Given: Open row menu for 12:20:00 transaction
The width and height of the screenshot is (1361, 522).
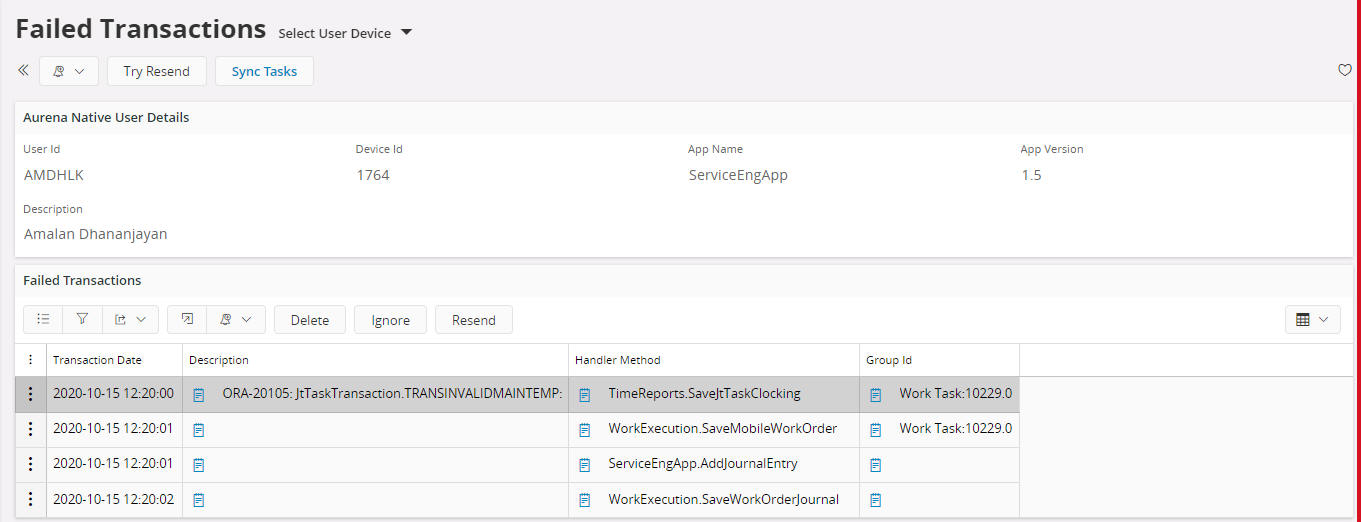Looking at the screenshot, I should click(30, 394).
